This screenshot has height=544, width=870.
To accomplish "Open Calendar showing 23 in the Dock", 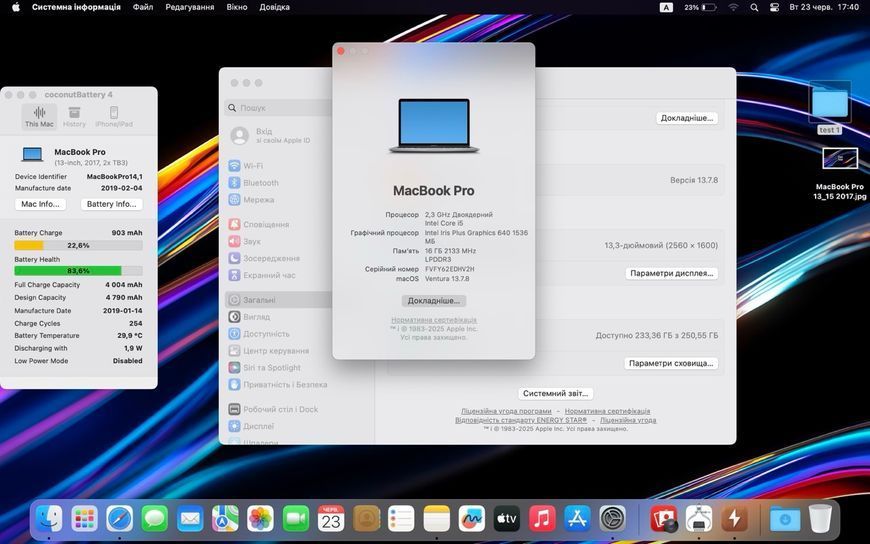I will point(331,519).
